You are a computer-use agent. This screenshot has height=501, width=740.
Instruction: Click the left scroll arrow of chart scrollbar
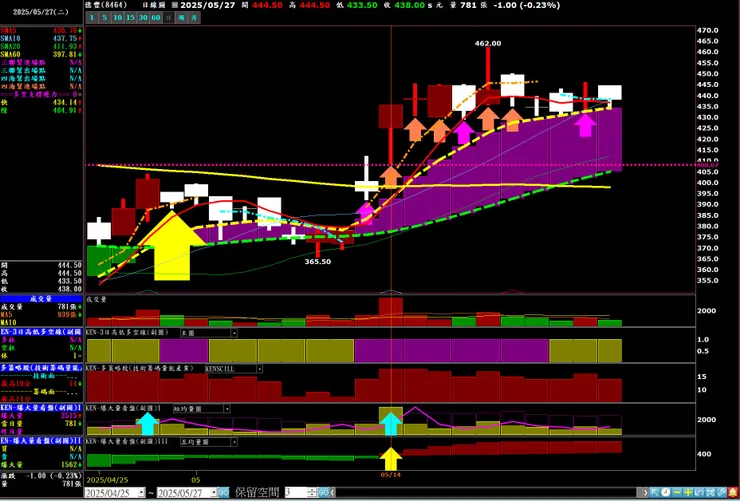tap(333, 493)
